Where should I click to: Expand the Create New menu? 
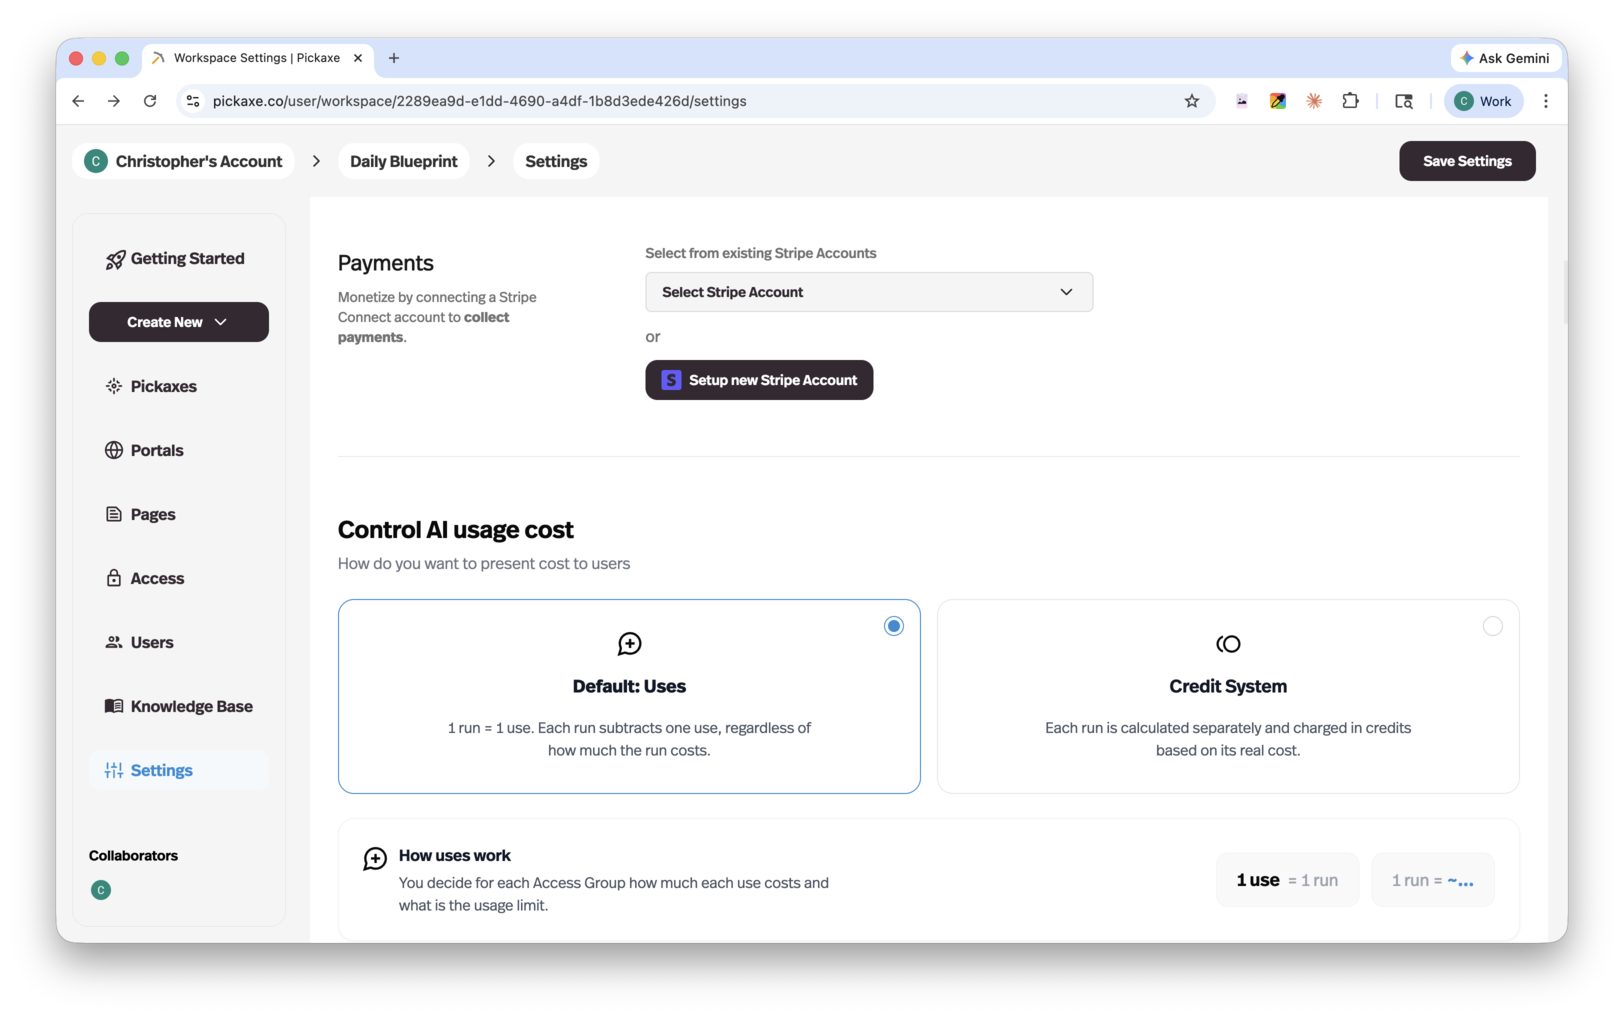click(x=178, y=321)
